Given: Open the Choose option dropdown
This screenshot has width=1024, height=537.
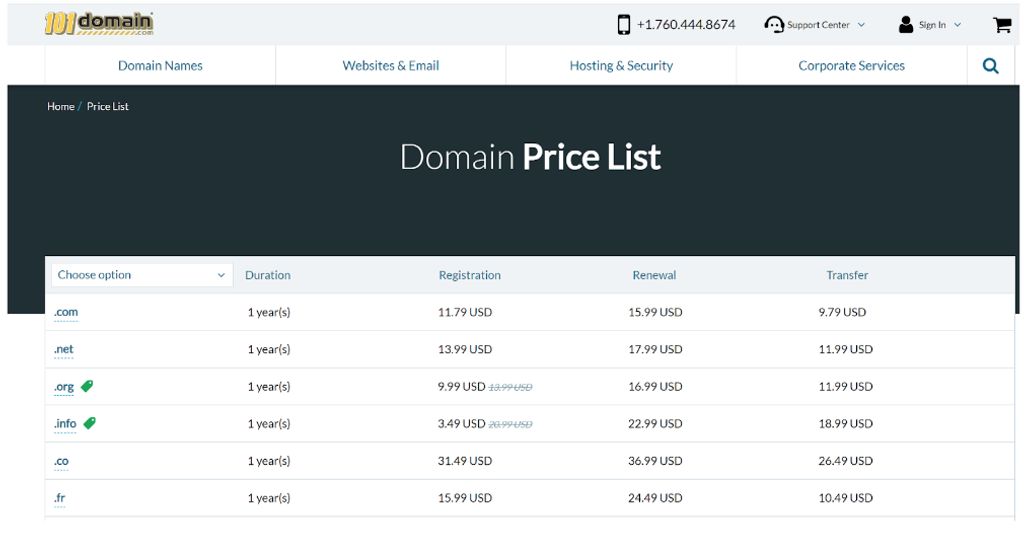Looking at the screenshot, I should click(142, 275).
